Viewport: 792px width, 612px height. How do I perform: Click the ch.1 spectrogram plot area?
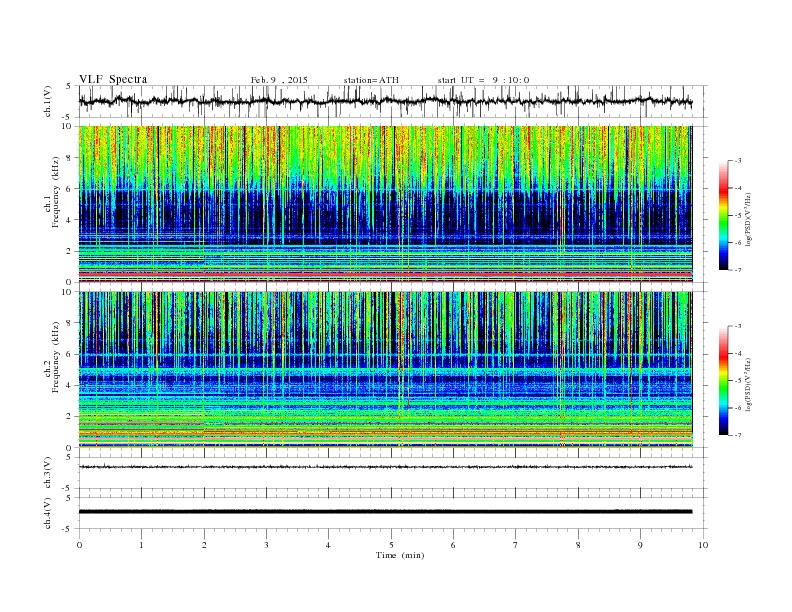click(386, 204)
